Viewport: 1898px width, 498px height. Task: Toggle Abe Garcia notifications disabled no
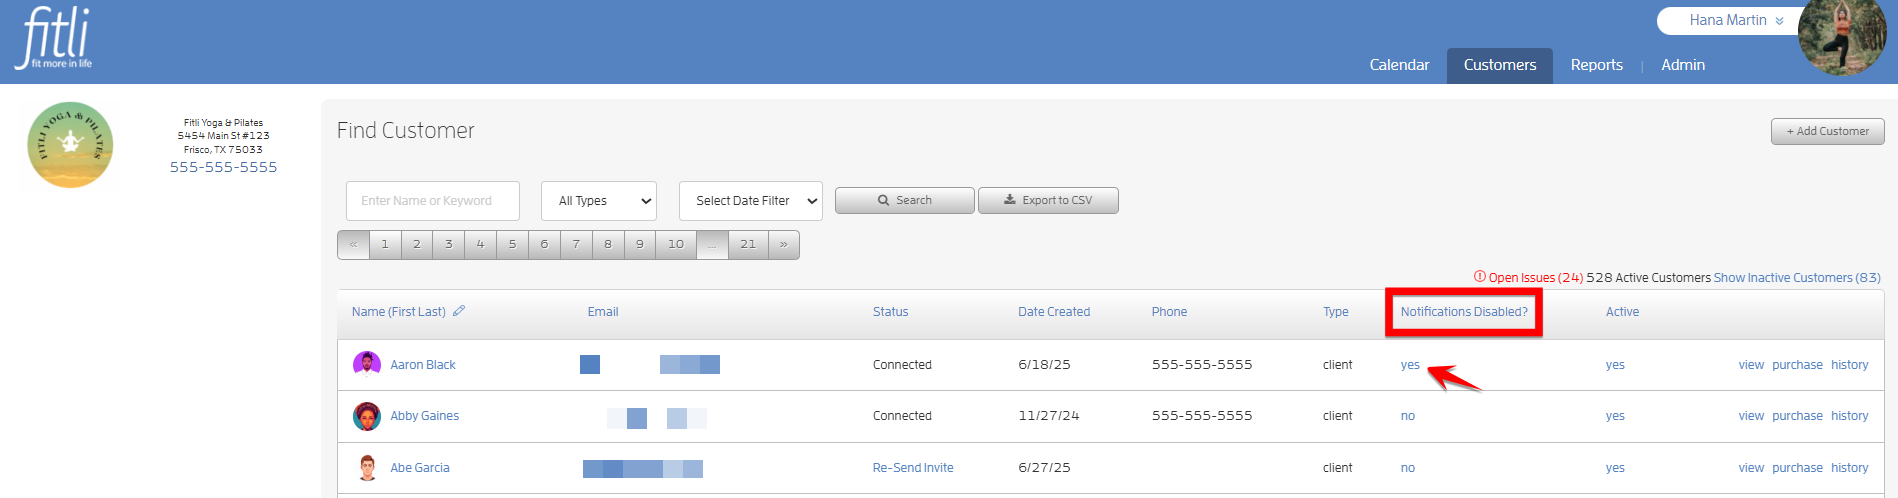point(1408,468)
